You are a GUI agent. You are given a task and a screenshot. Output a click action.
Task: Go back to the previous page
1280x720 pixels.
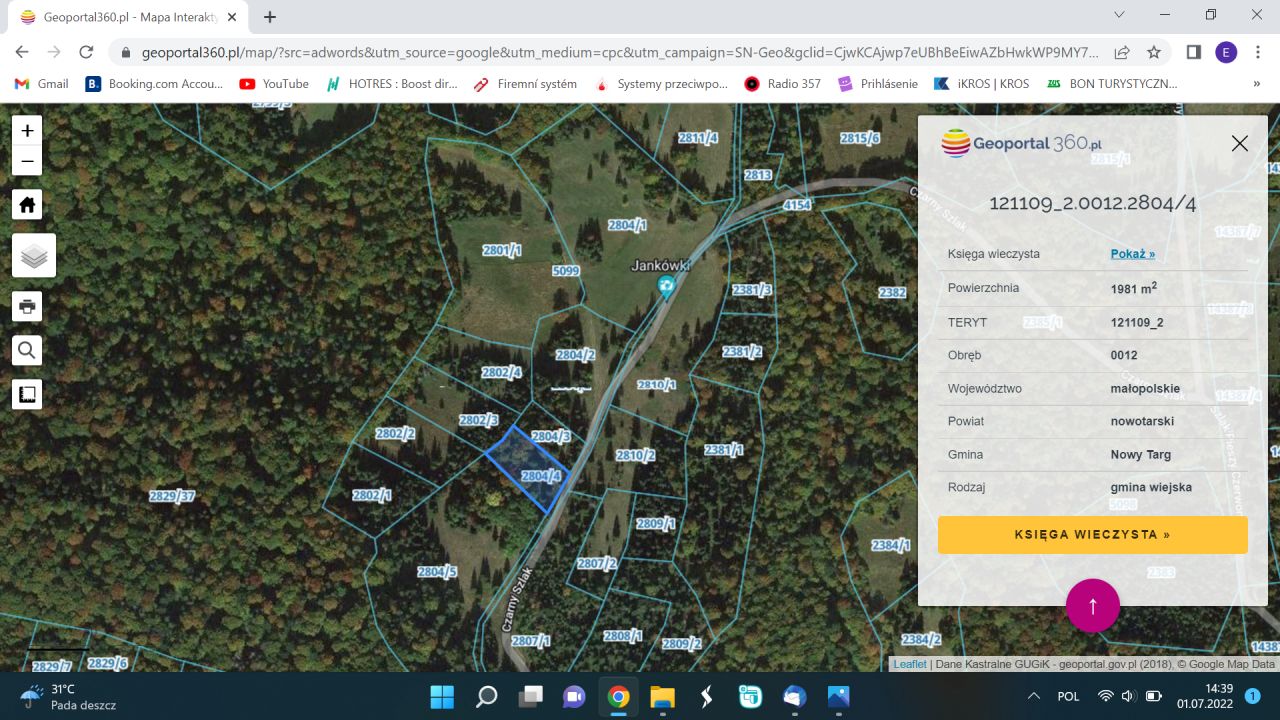tap(22, 52)
